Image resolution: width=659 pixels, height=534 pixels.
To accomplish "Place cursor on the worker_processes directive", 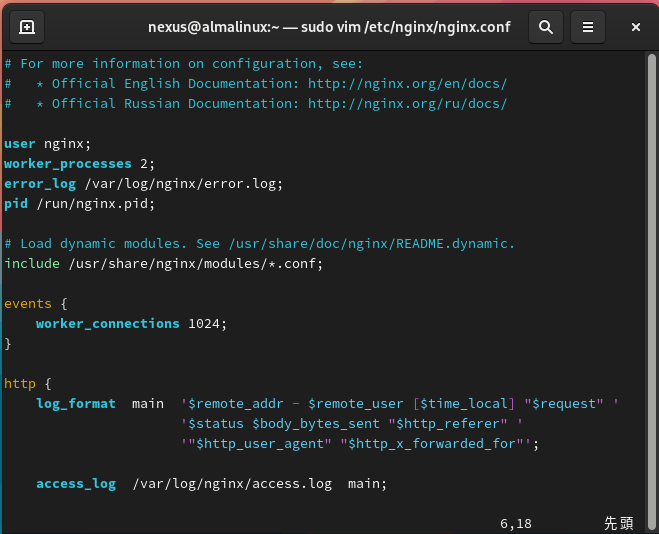I will pos(68,163).
